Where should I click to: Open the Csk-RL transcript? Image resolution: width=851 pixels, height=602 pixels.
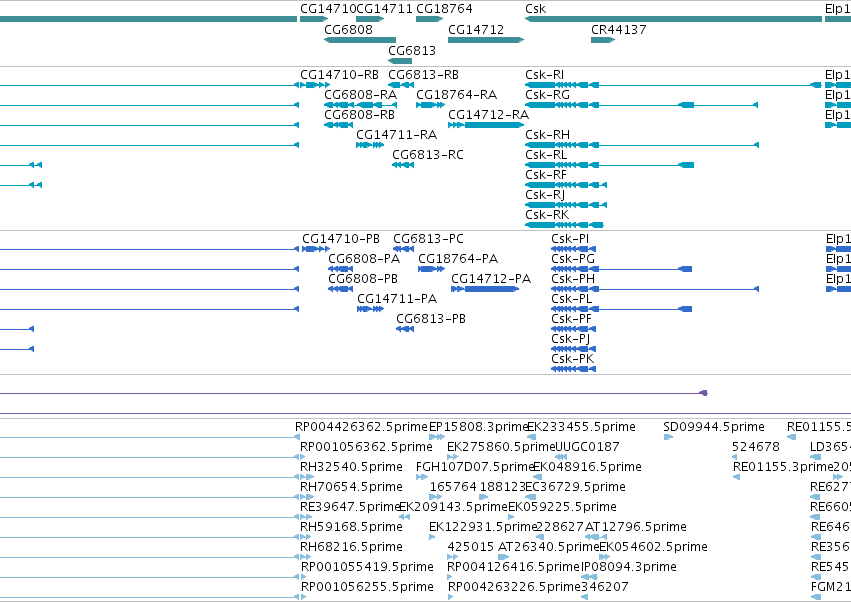(546, 155)
